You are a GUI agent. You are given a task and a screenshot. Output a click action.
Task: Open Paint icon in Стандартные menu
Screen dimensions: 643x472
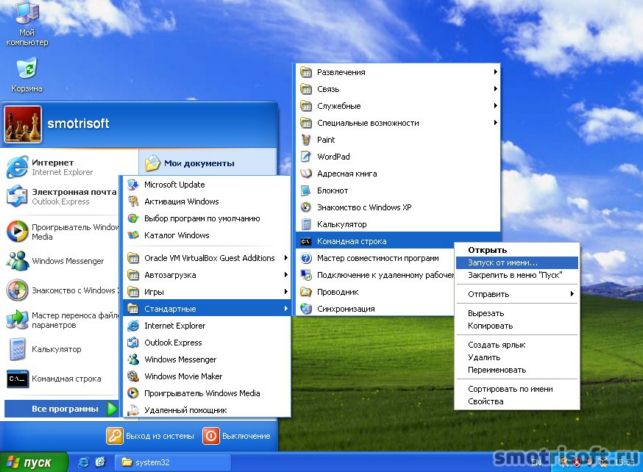(306, 140)
